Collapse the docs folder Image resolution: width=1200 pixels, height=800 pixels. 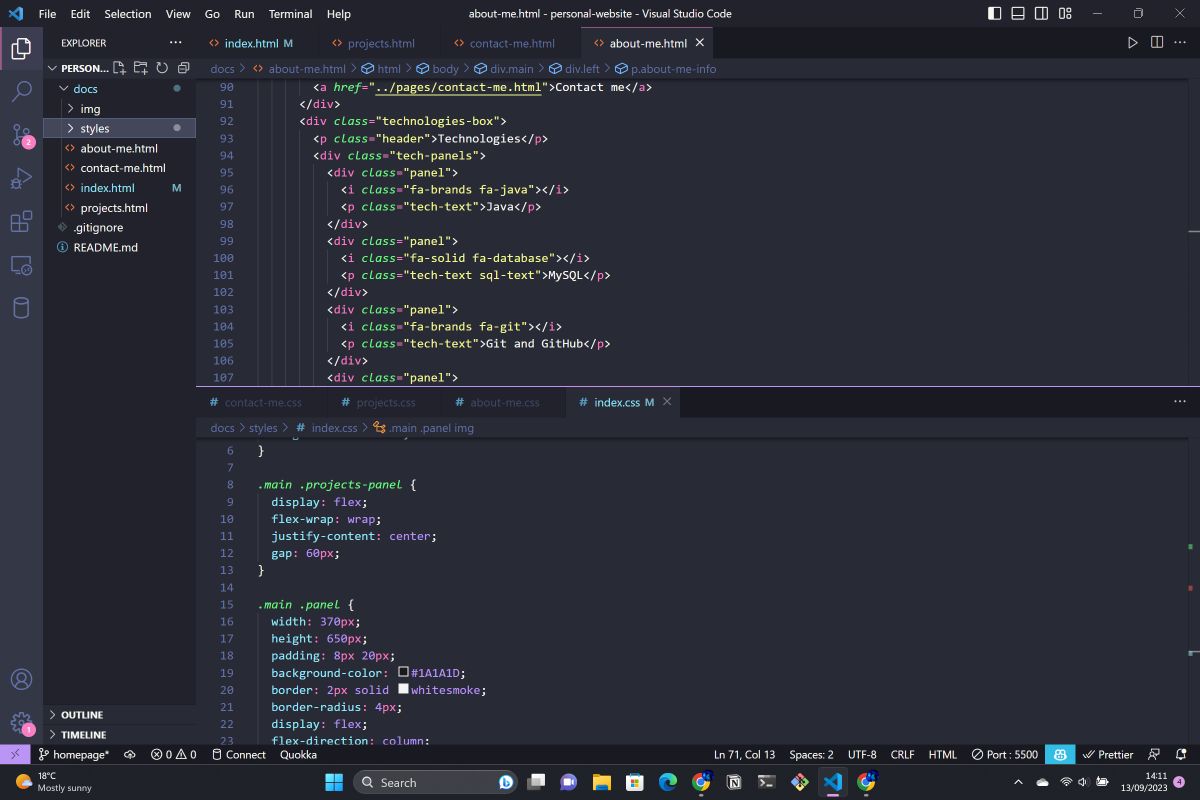pos(85,89)
